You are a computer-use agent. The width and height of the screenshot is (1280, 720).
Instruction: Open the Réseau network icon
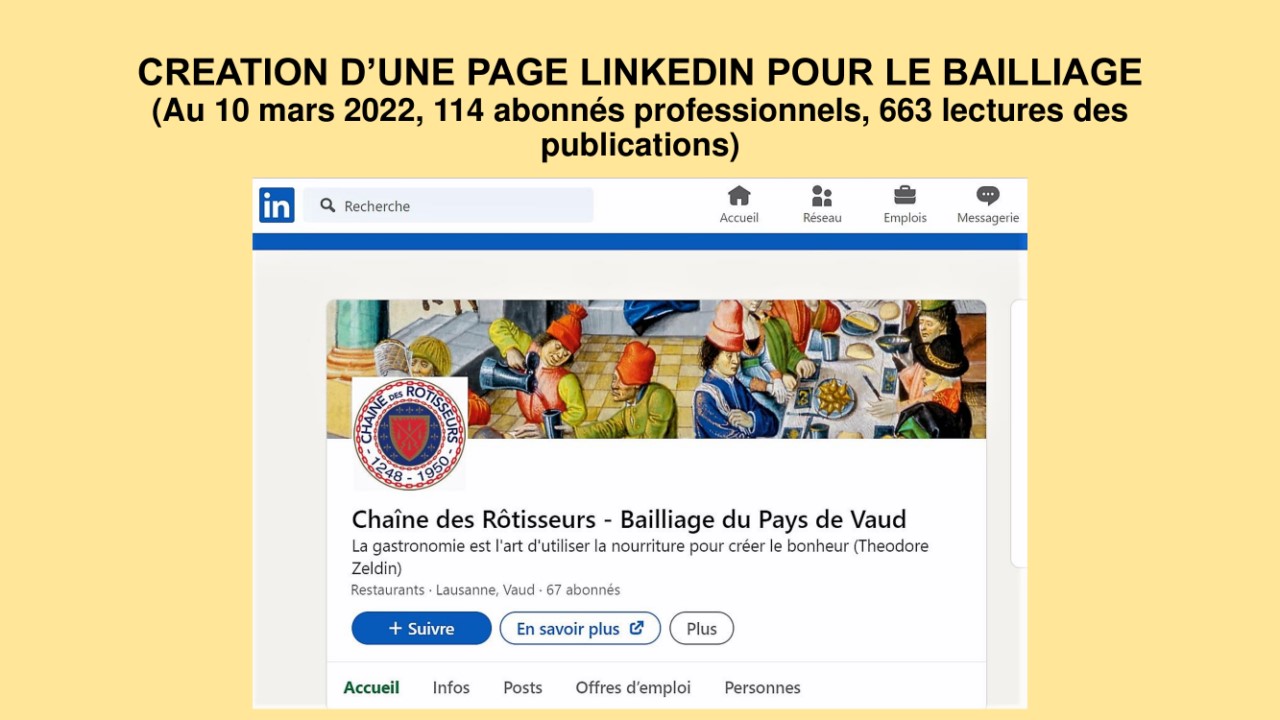point(822,196)
